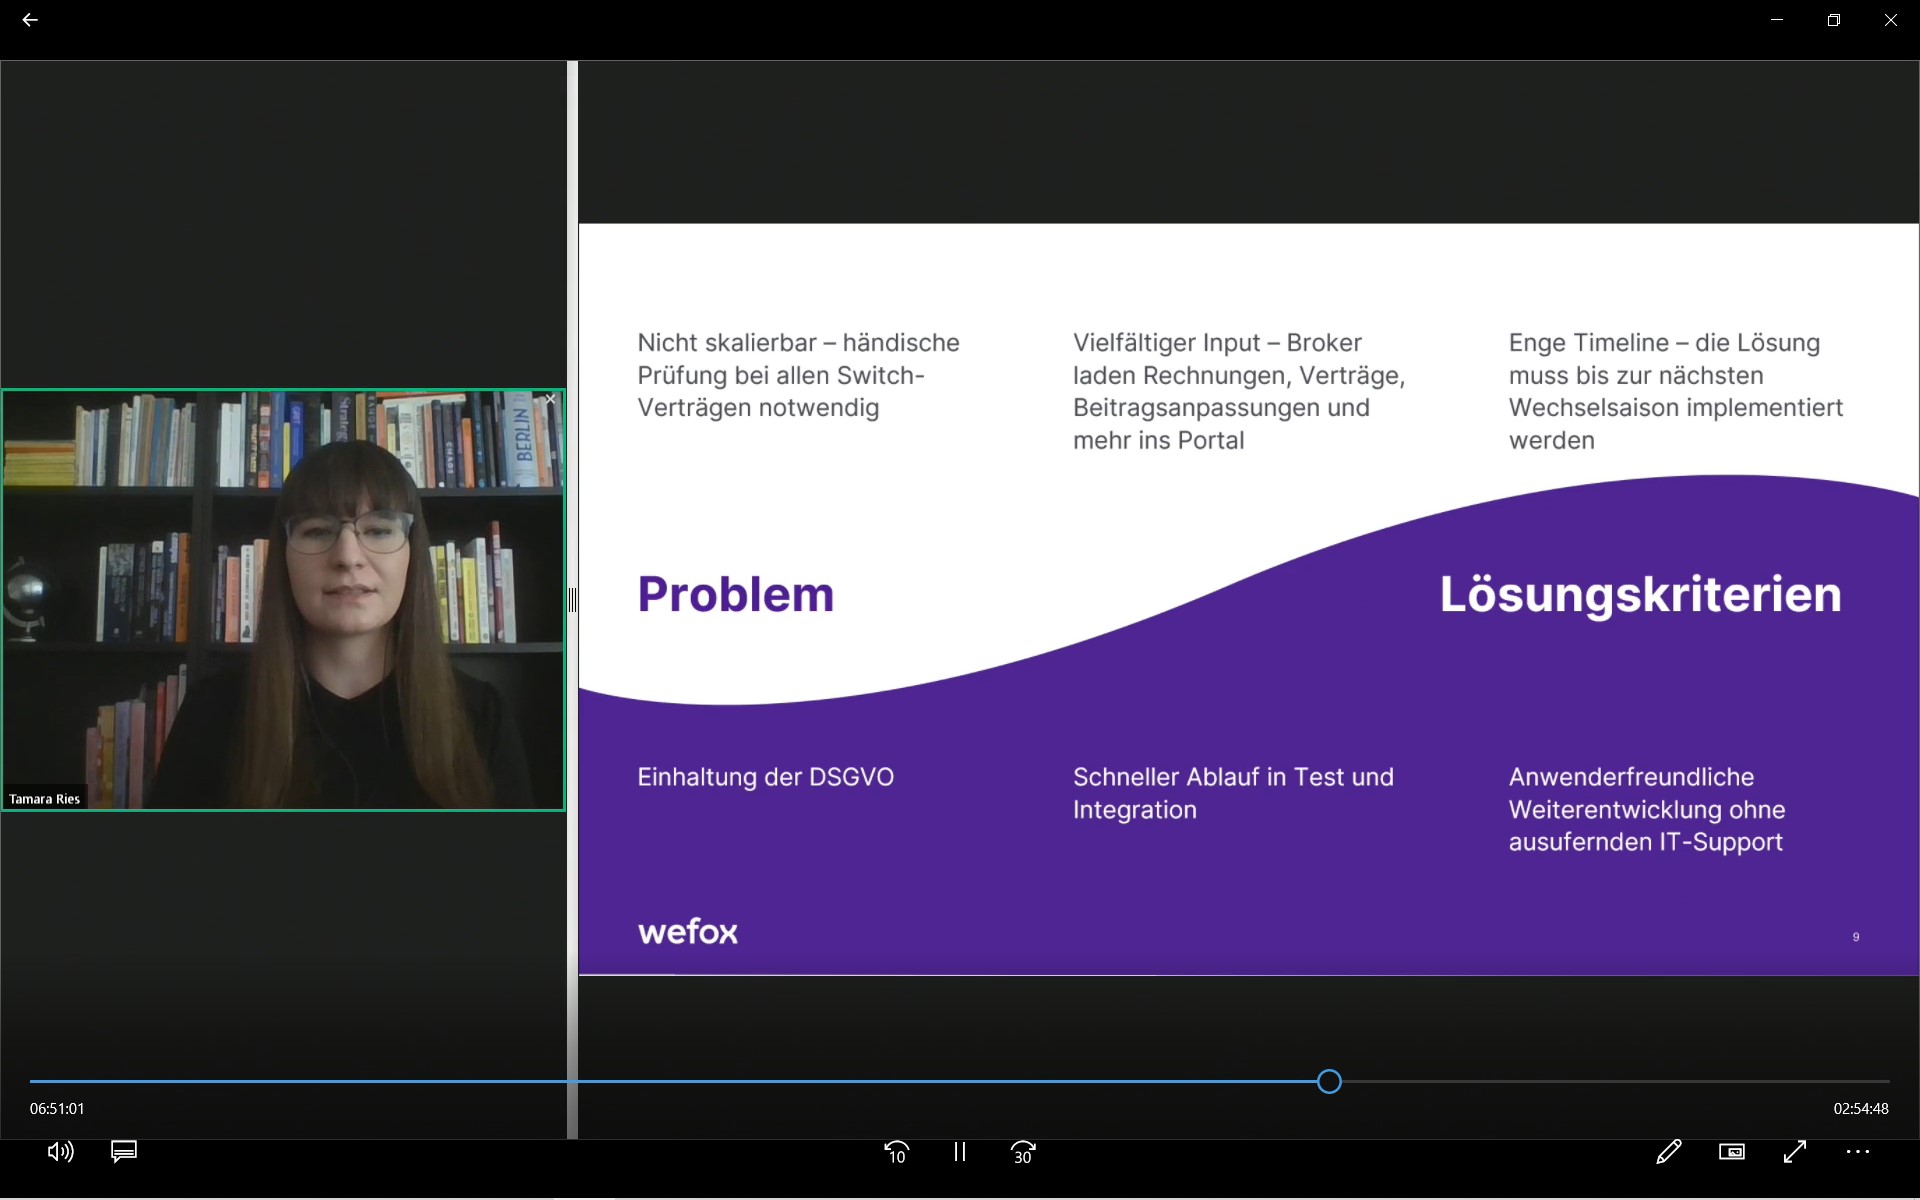The image size is (1920, 1200).
Task: Open the more options ellipsis menu
Action: 1858,1152
